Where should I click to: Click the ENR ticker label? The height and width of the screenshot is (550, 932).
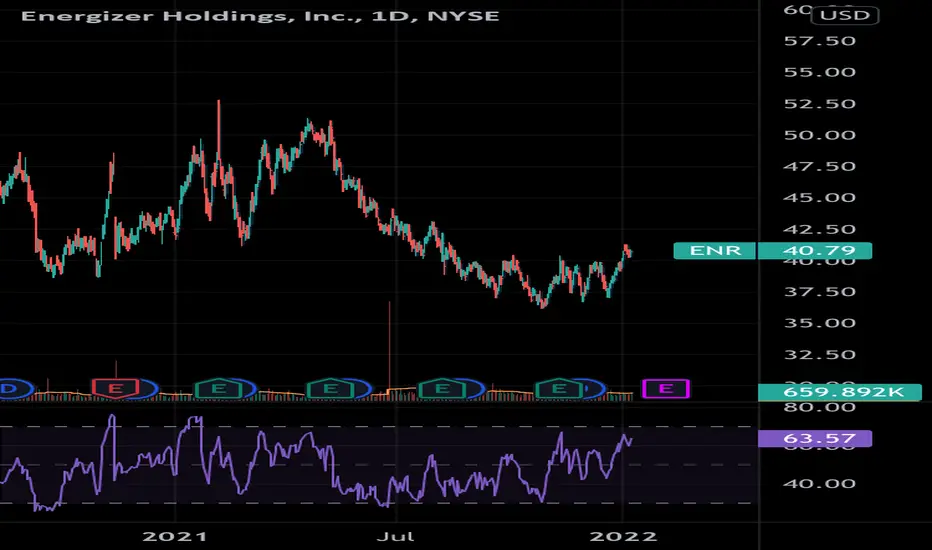(714, 251)
